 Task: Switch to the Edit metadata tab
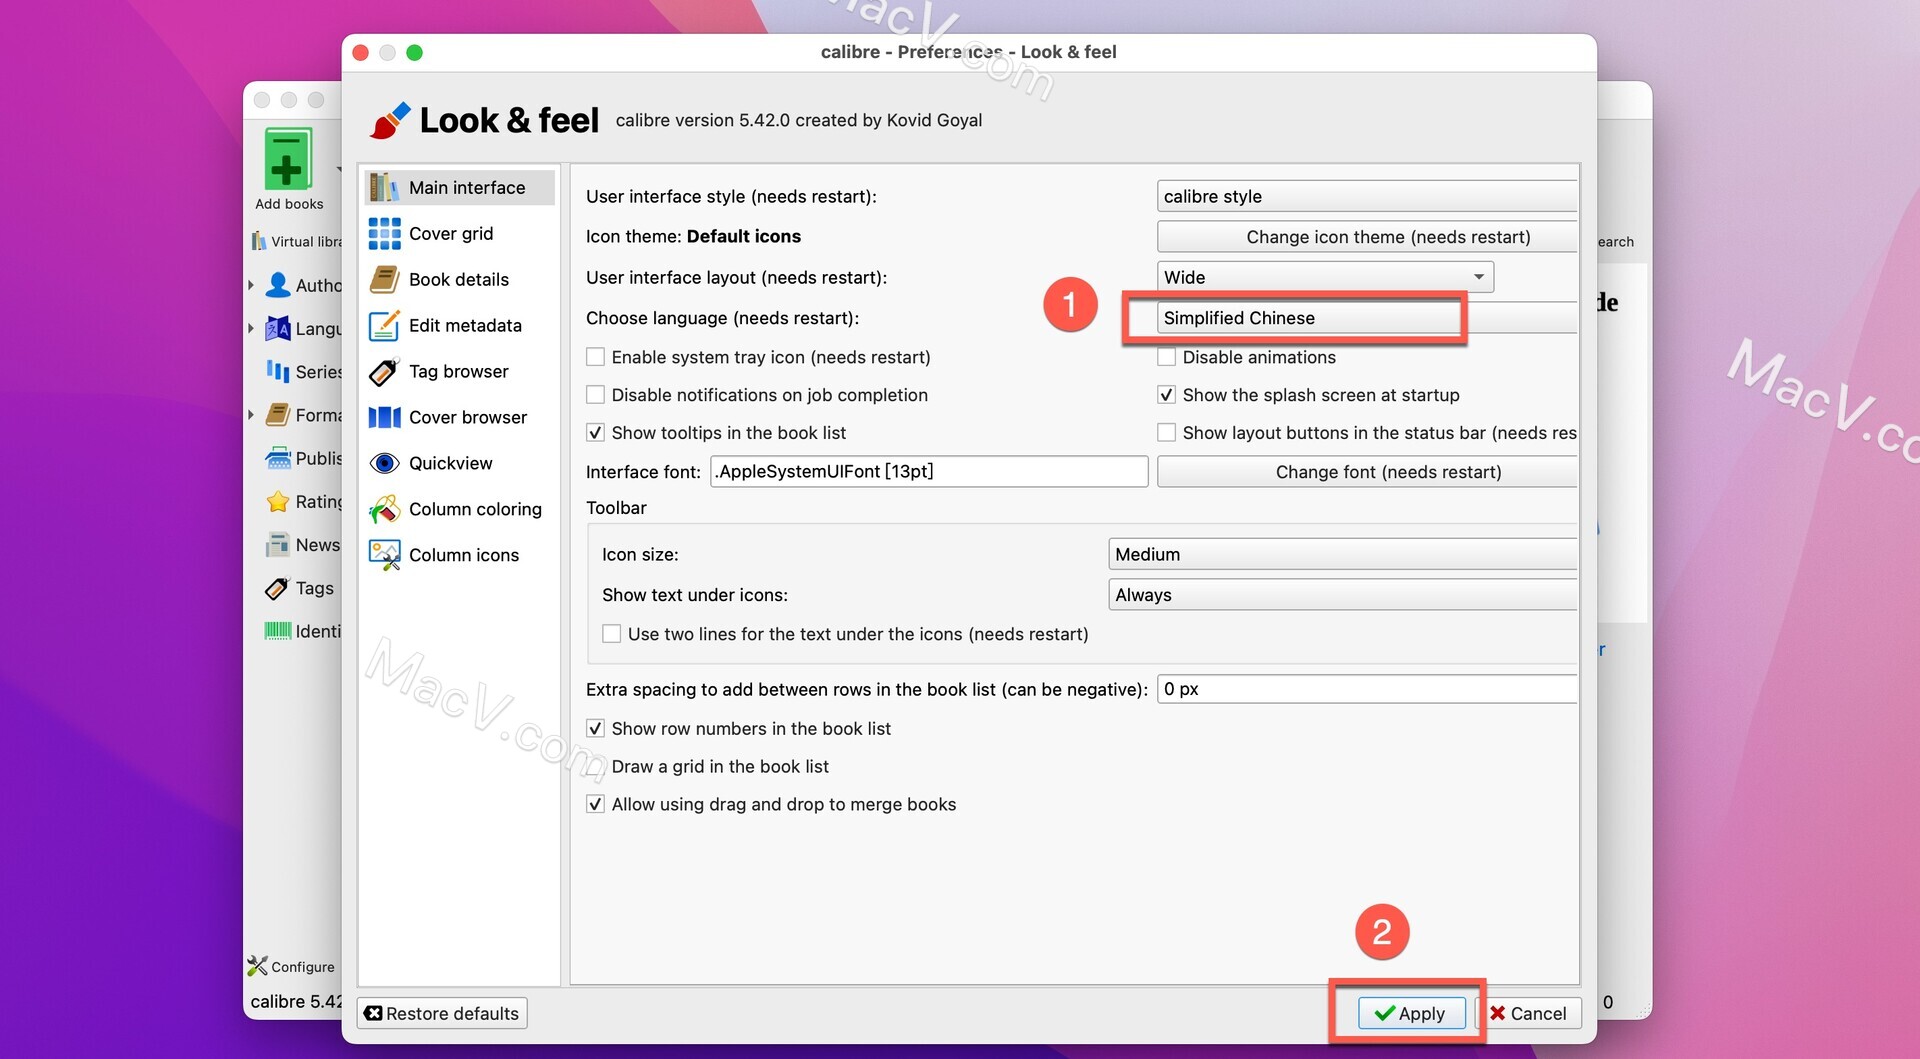459,325
